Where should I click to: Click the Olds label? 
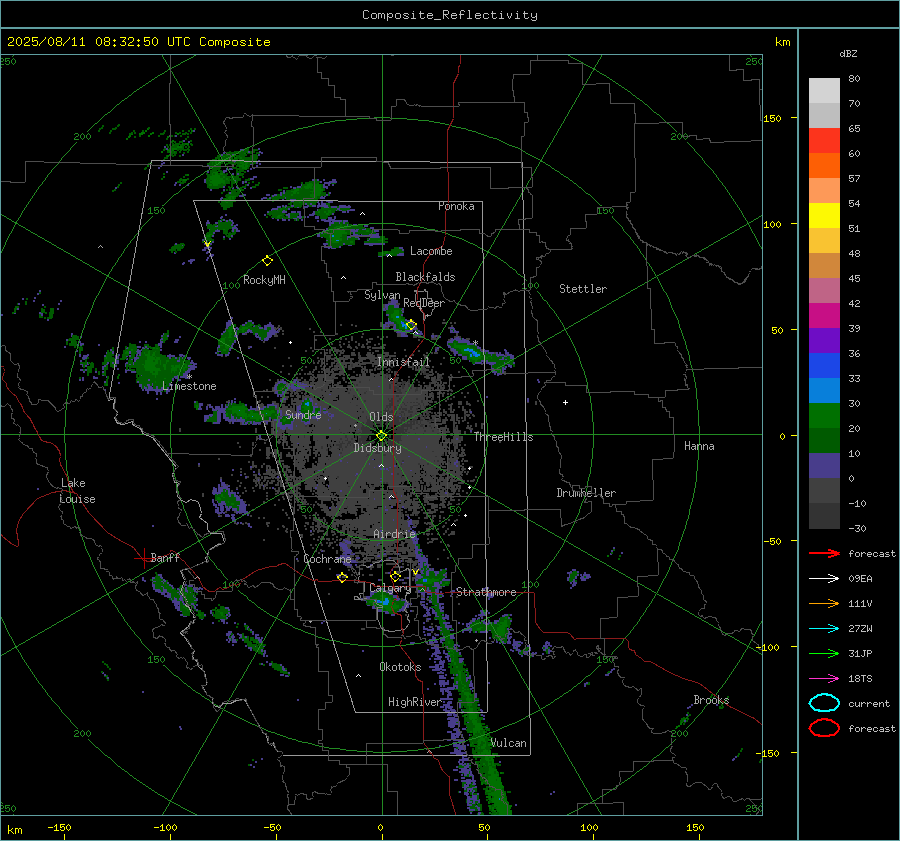pos(381,417)
